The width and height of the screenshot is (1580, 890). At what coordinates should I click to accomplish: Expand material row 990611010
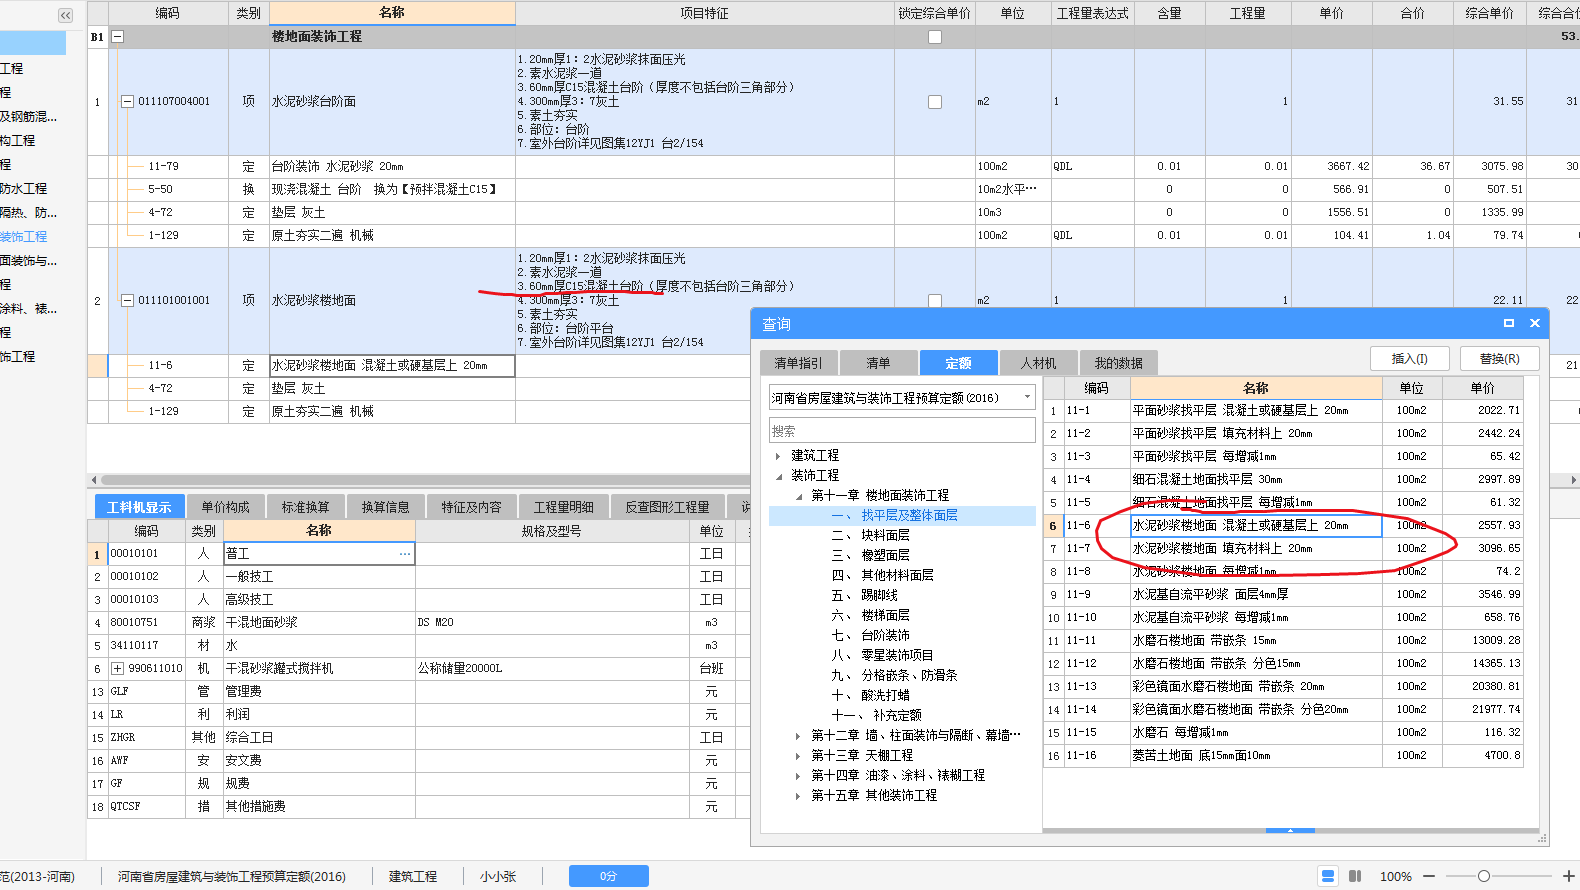(x=117, y=668)
